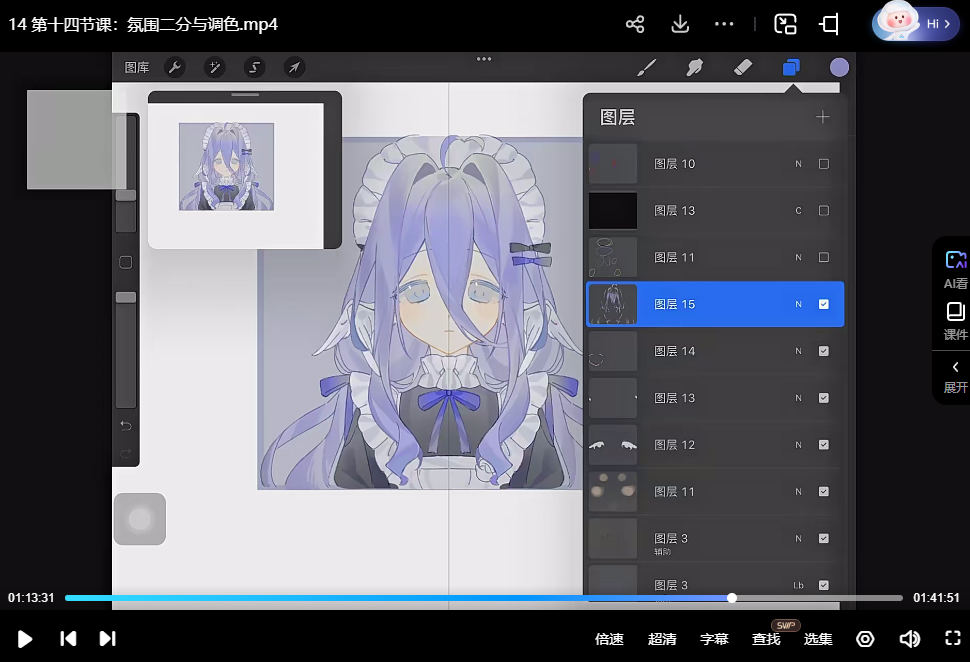Viewport: 970px width, 662px height.
Task: Hide the 图层 15 layer
Action: pyautogui.click(x=824, y=304)
